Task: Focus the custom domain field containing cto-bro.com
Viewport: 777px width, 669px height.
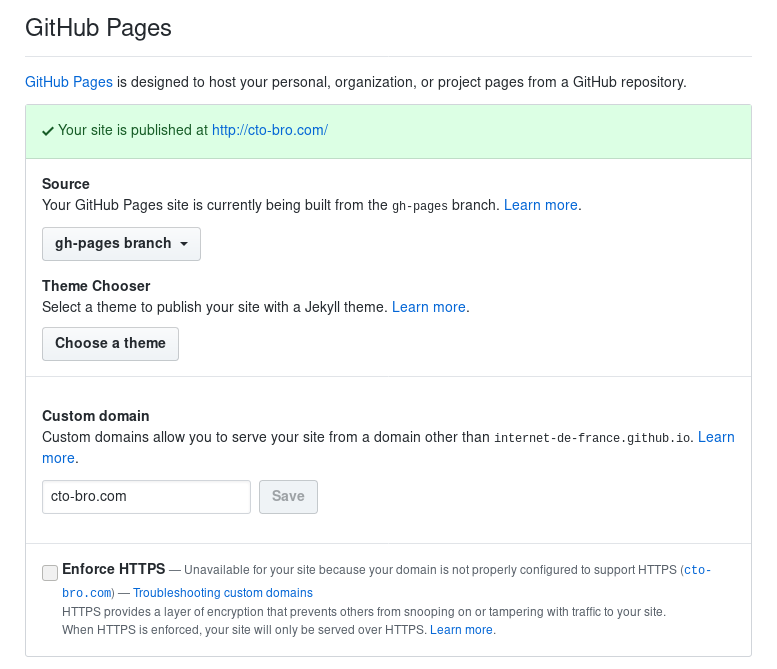Action: coord(146,497)
